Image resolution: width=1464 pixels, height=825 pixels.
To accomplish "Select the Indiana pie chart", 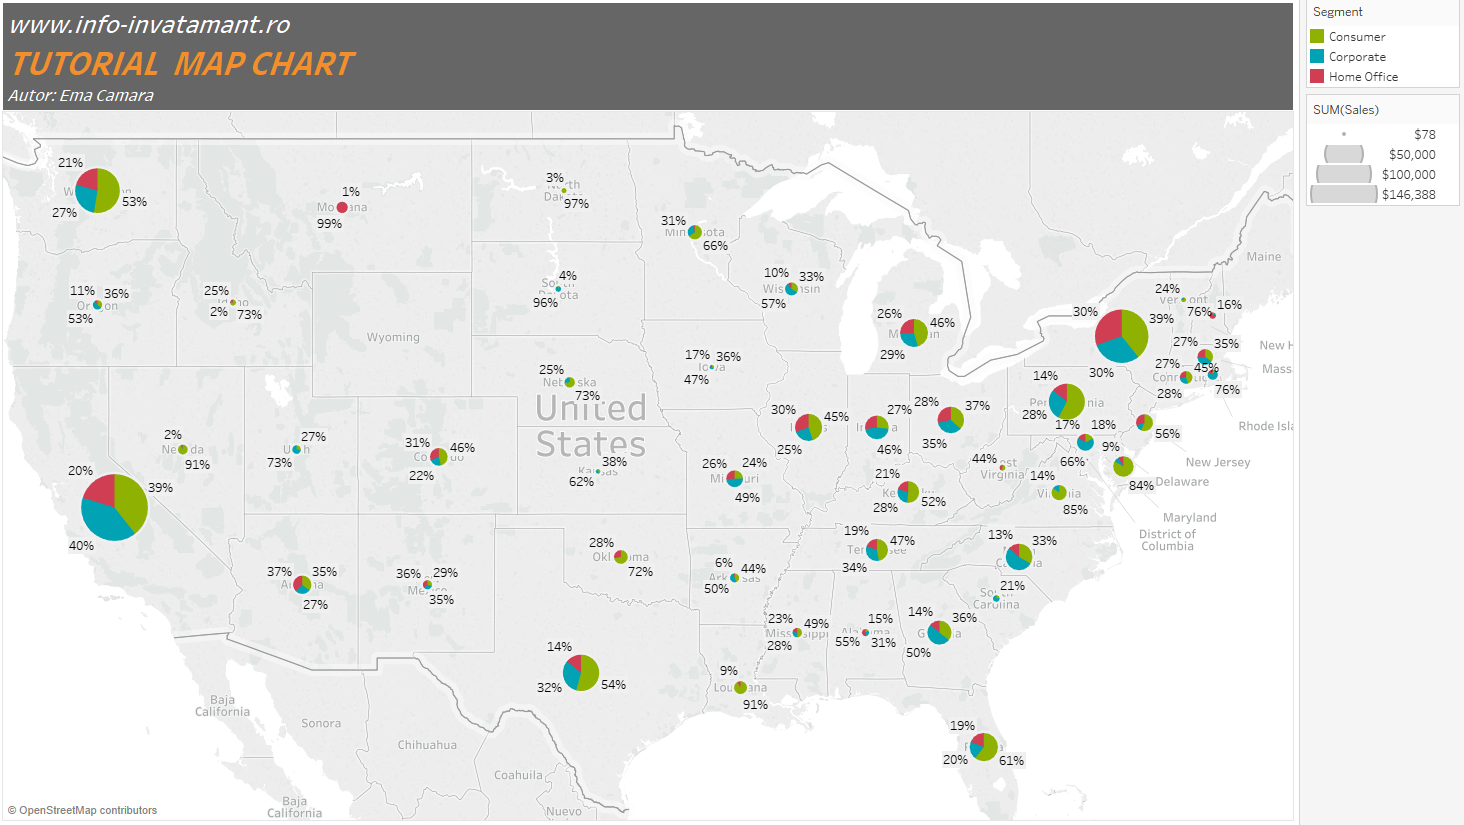I will [877, 427].
